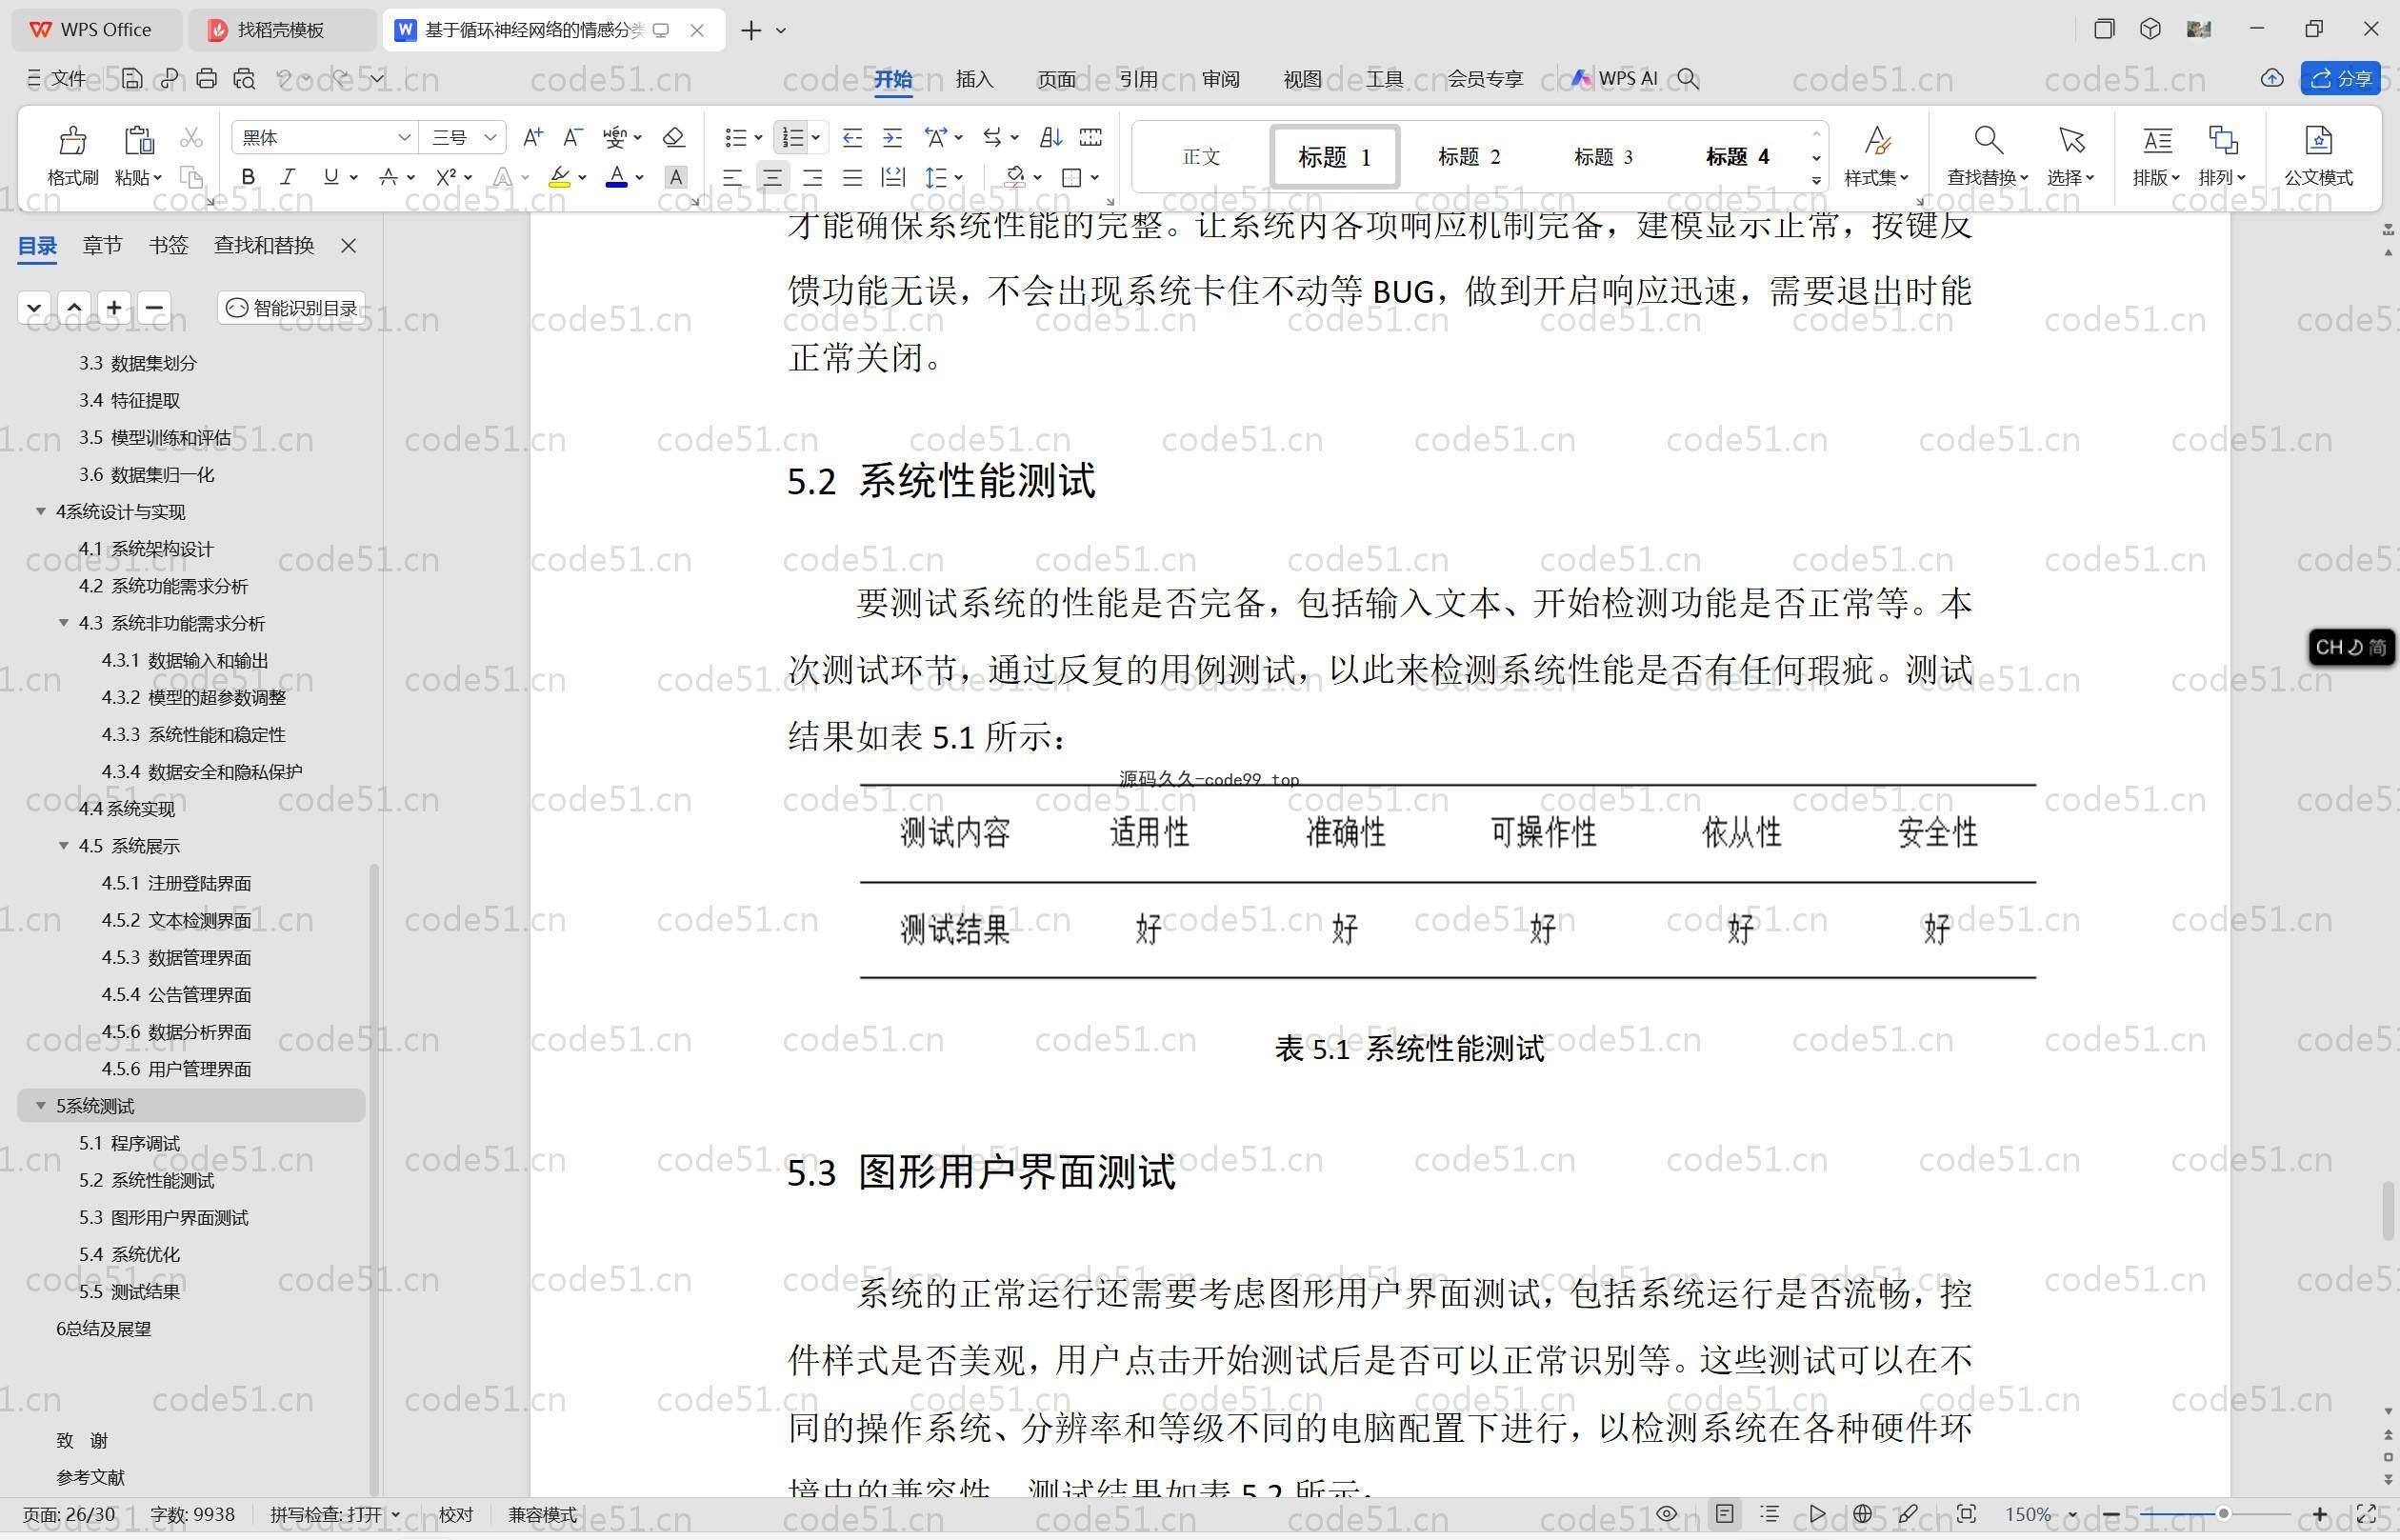Click the reading play icon in status bar
This screenshot has height=1540, width=2400.
[x=1817, y=1514]
